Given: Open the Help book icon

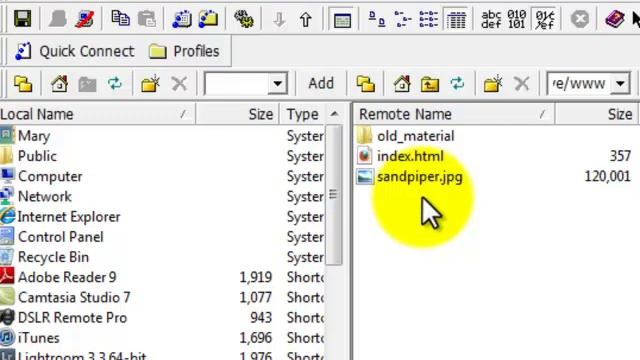Looking at the screenshot, I should [615, 18].
